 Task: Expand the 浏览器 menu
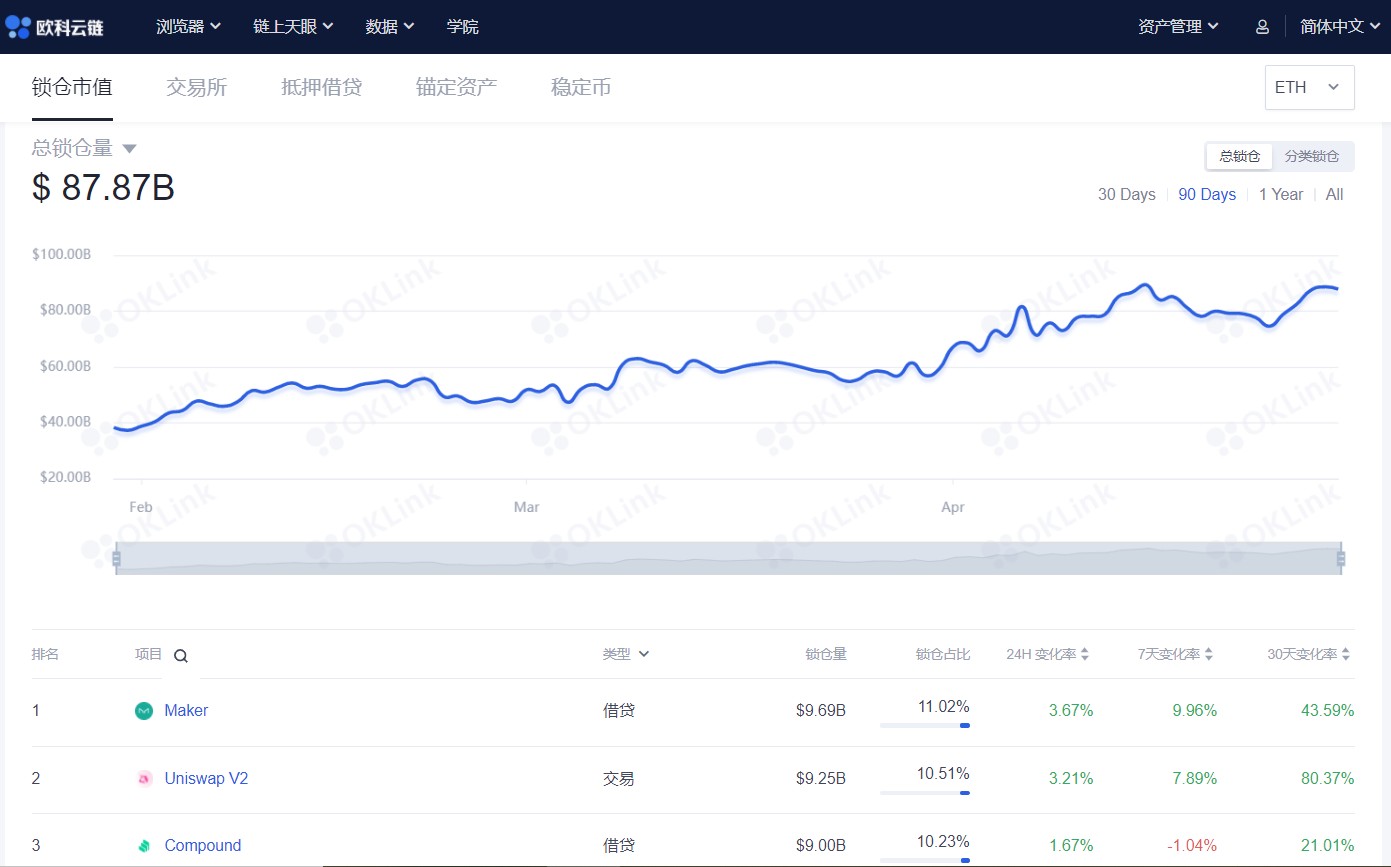point(189,27)
